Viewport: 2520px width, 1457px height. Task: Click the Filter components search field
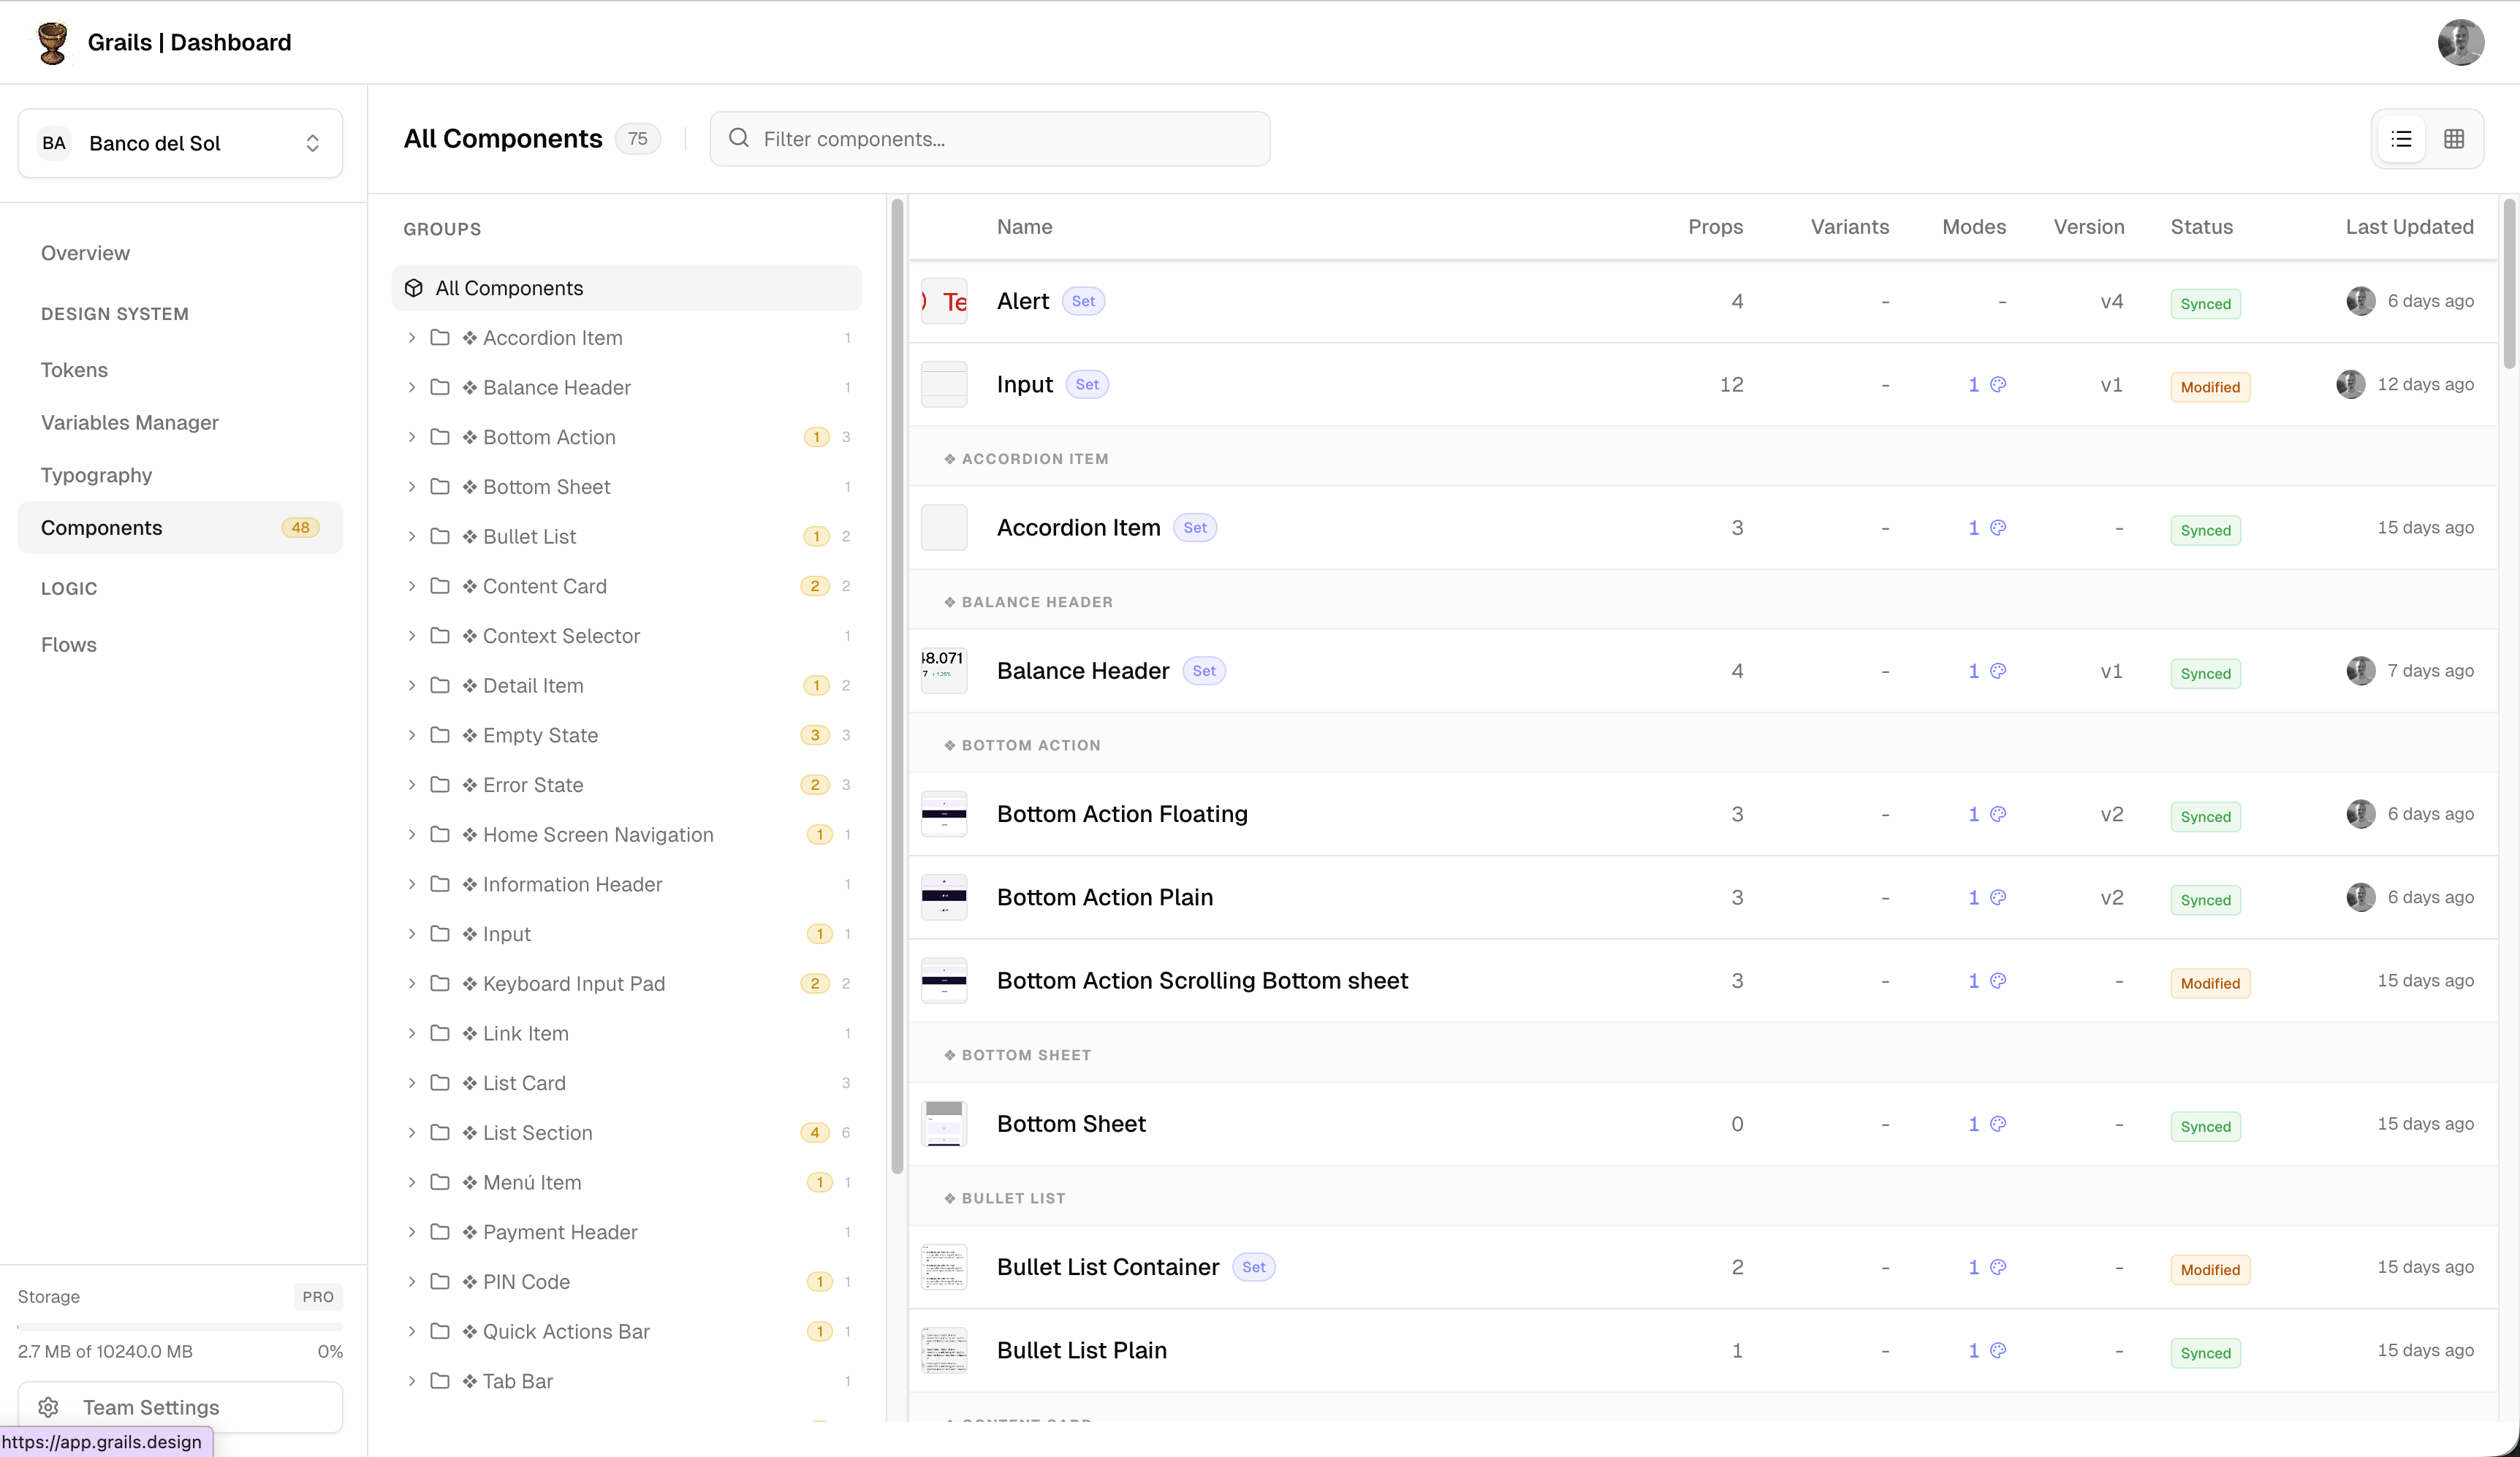pos(1000,139)
